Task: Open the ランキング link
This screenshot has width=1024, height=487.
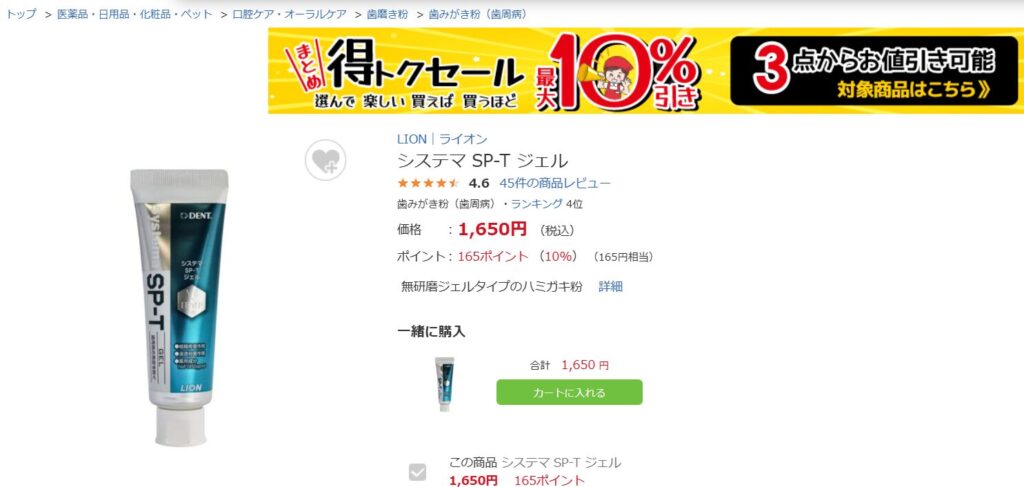Action: coord(537,204)
